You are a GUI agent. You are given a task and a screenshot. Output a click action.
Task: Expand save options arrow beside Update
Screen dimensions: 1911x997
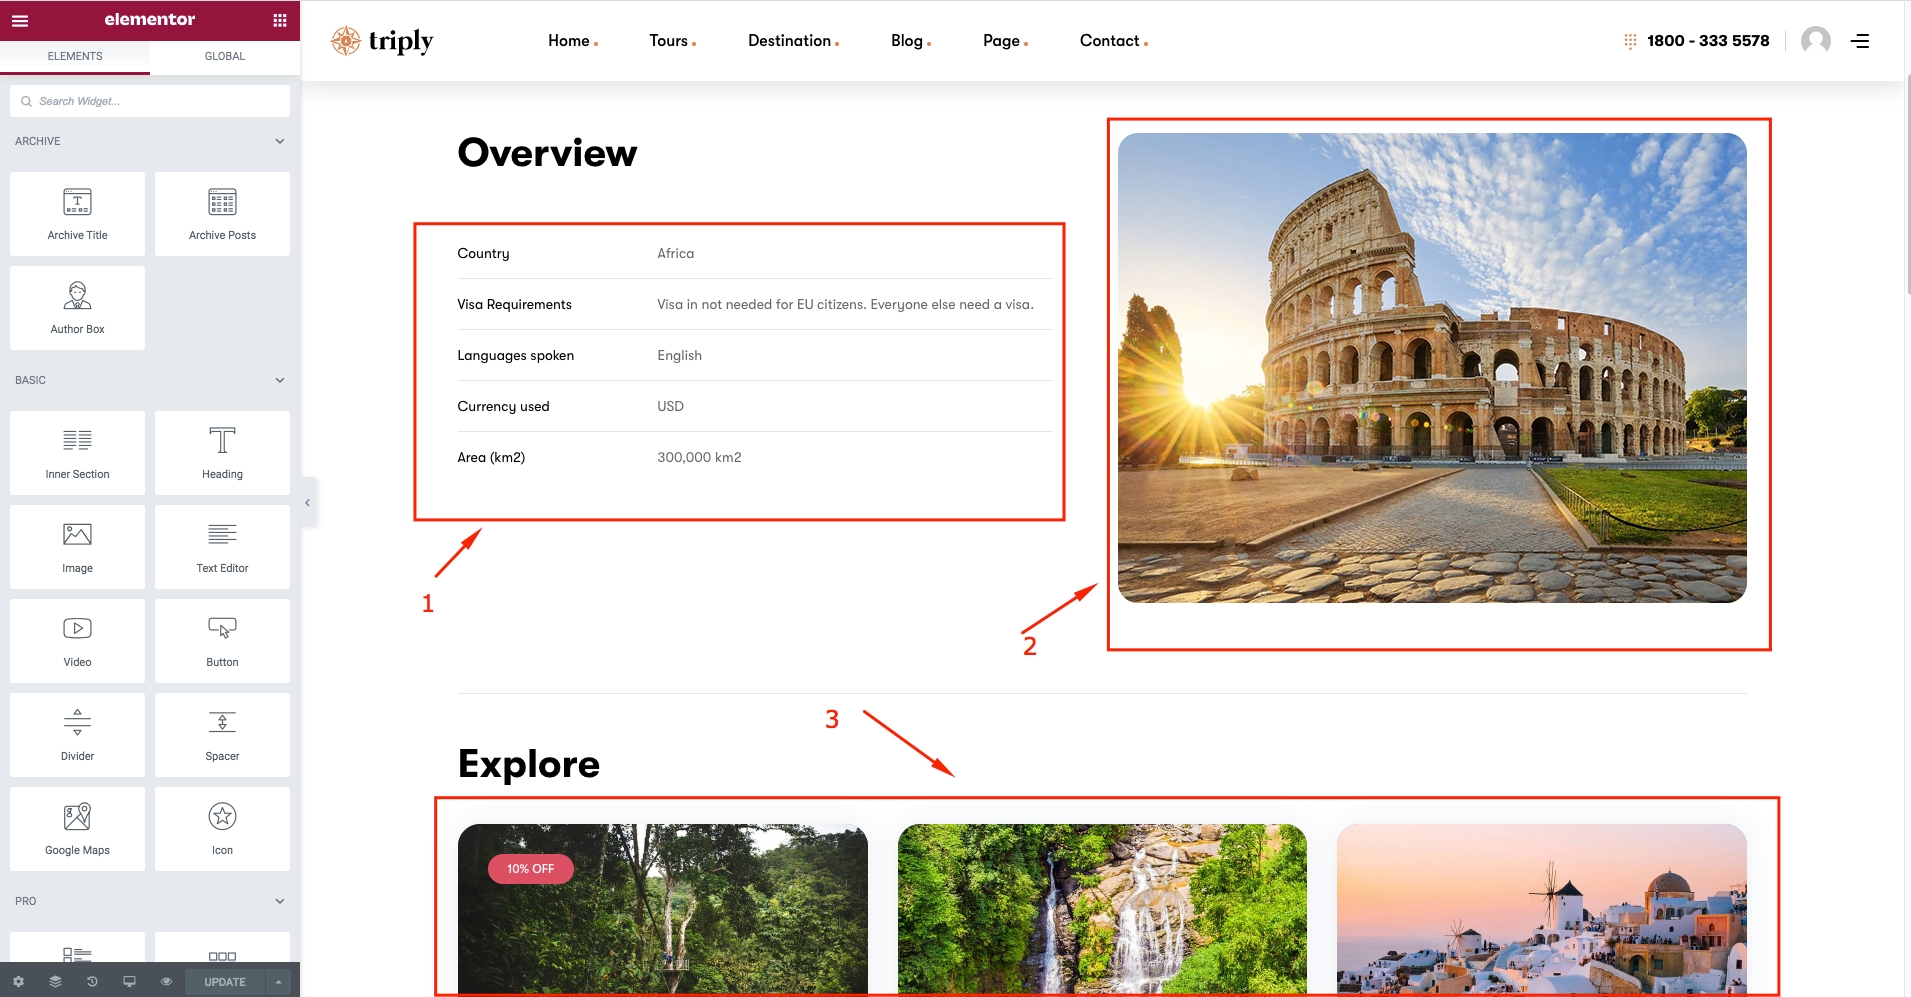[279, 982]
